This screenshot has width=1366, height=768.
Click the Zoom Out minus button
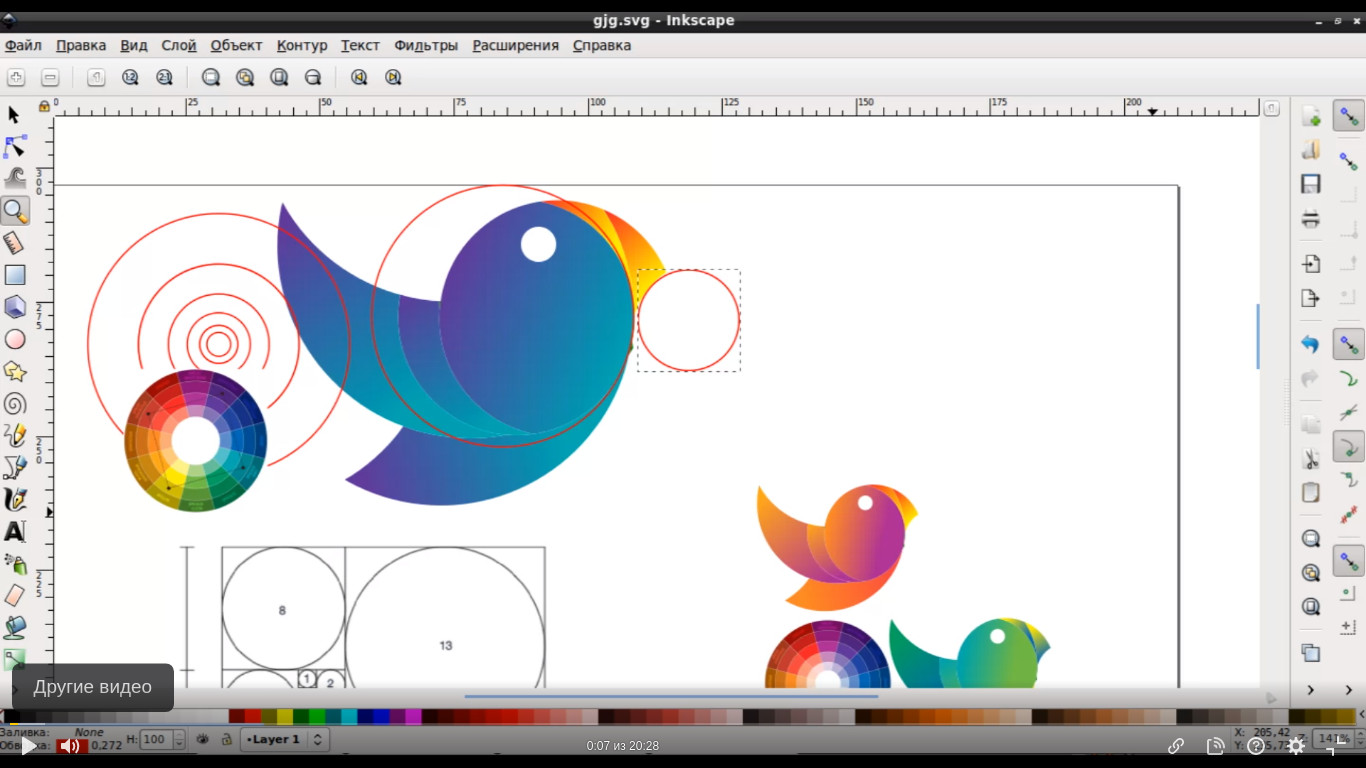tap(50, 77)
